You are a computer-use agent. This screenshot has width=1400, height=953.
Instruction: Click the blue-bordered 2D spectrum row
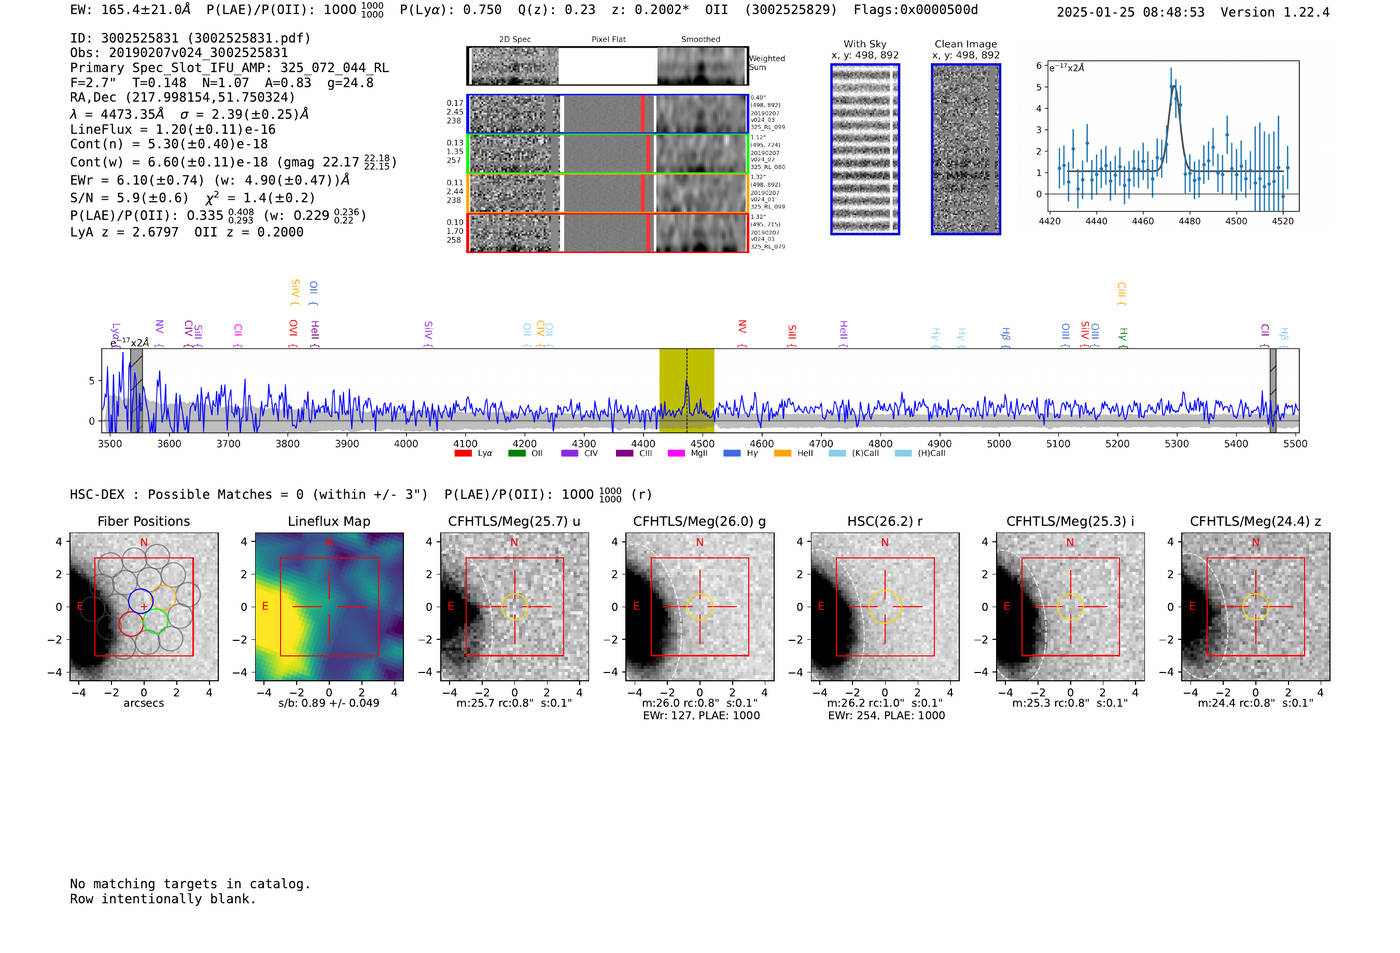pyautogui.click(x=608, y=114)
